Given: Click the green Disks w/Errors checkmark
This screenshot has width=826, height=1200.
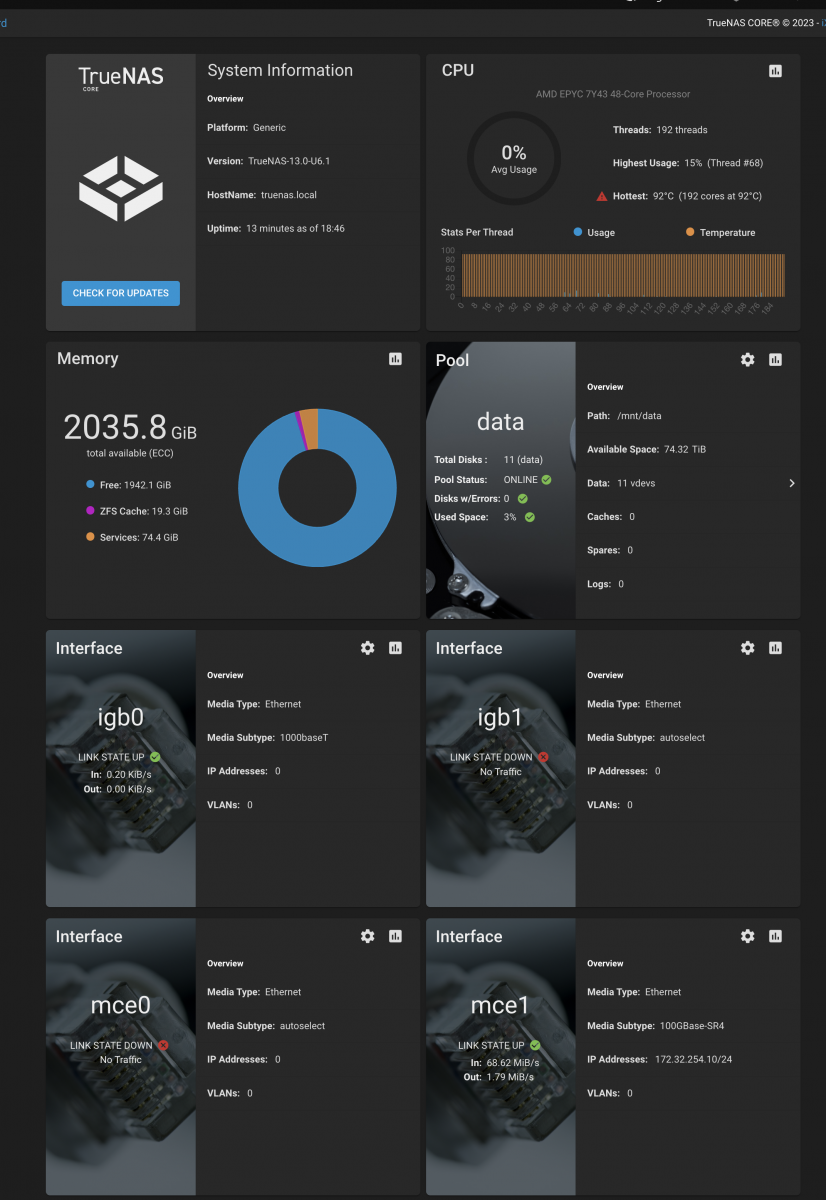Looking at the screenshot, I should (522, 498).
